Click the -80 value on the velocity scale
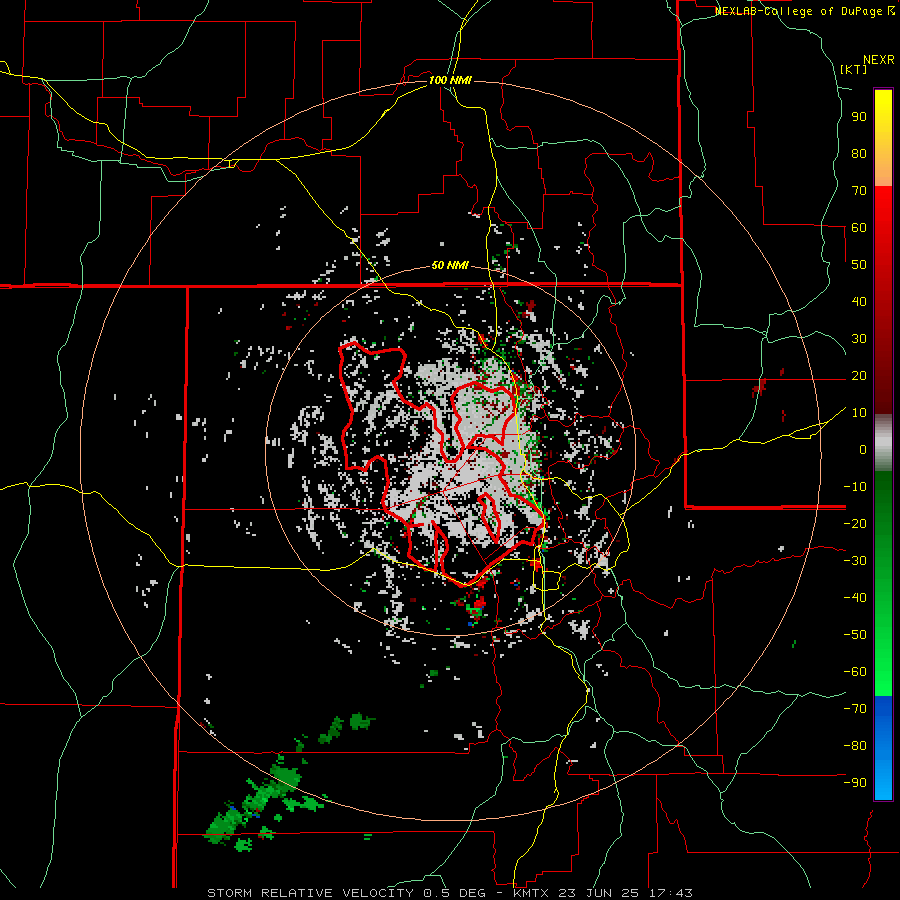 point(855,746)
